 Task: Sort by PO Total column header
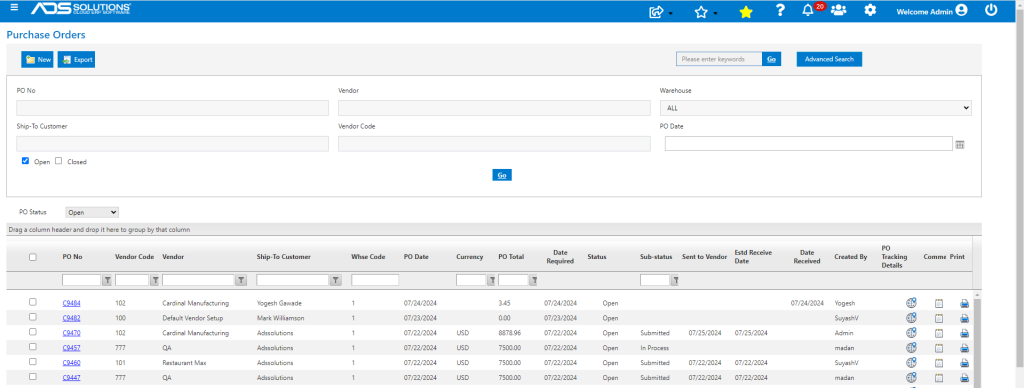click(x=511, y=257)
